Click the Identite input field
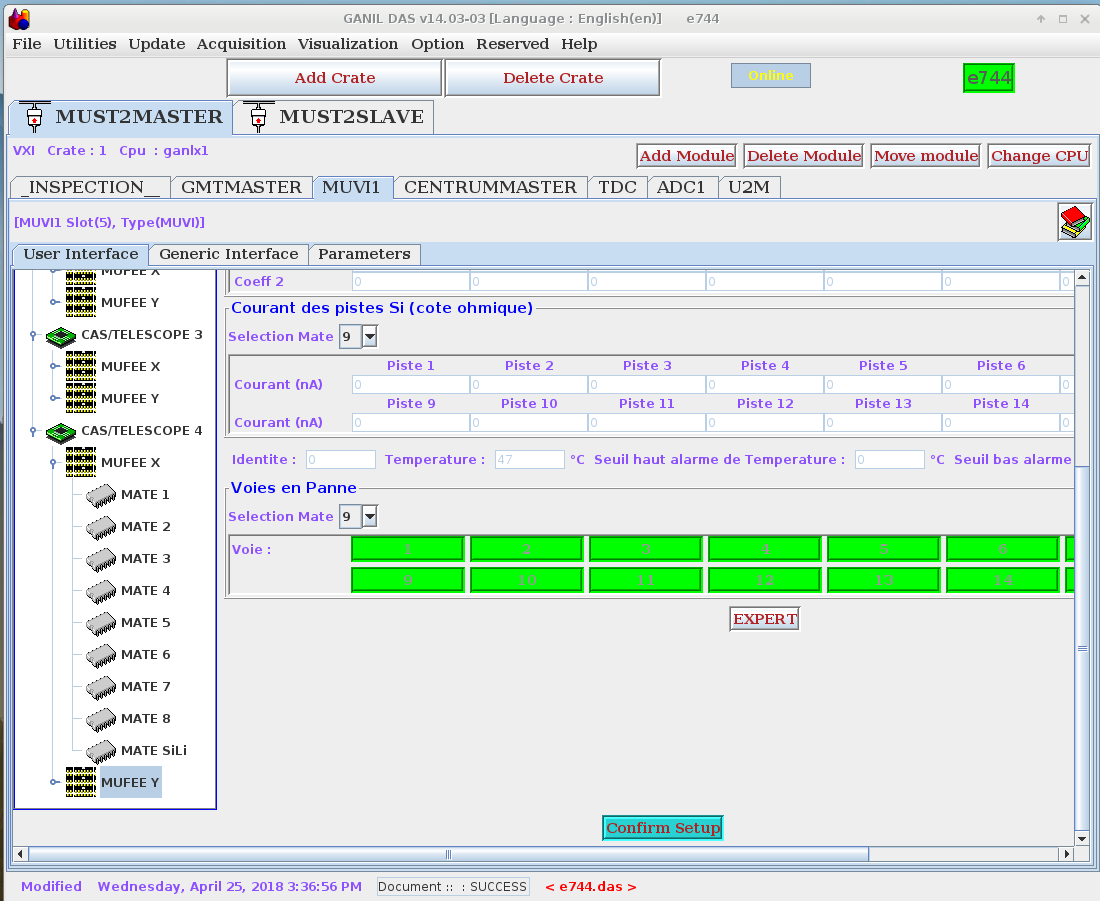Image resolution: width=1100 pixels, height=901 pixels. click(341, 460)
